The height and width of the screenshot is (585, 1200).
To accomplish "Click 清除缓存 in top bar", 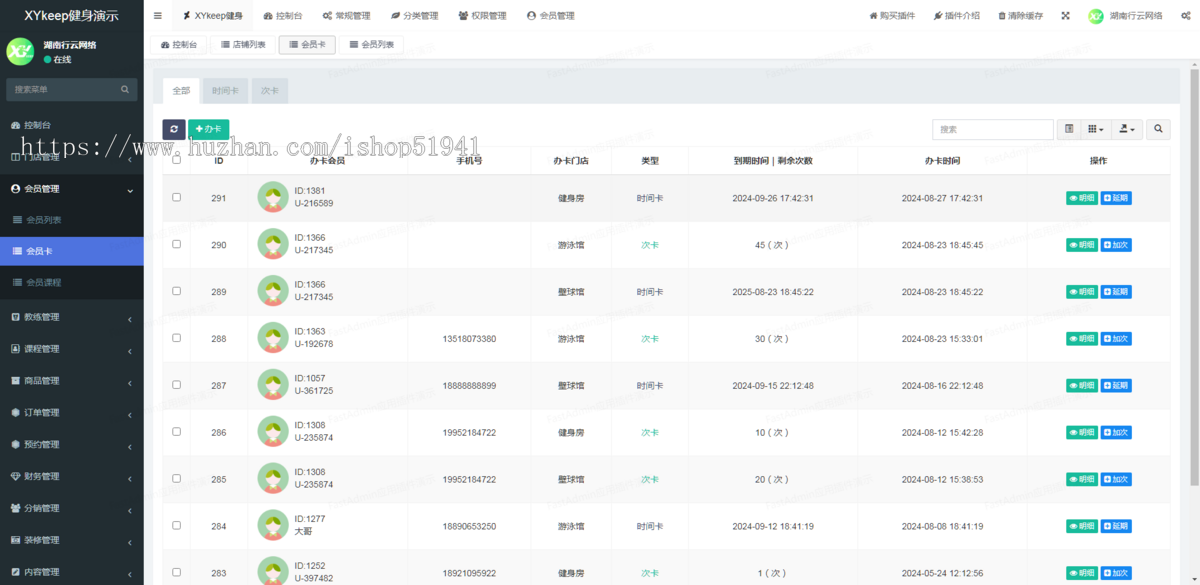I will pos(1020,16).
